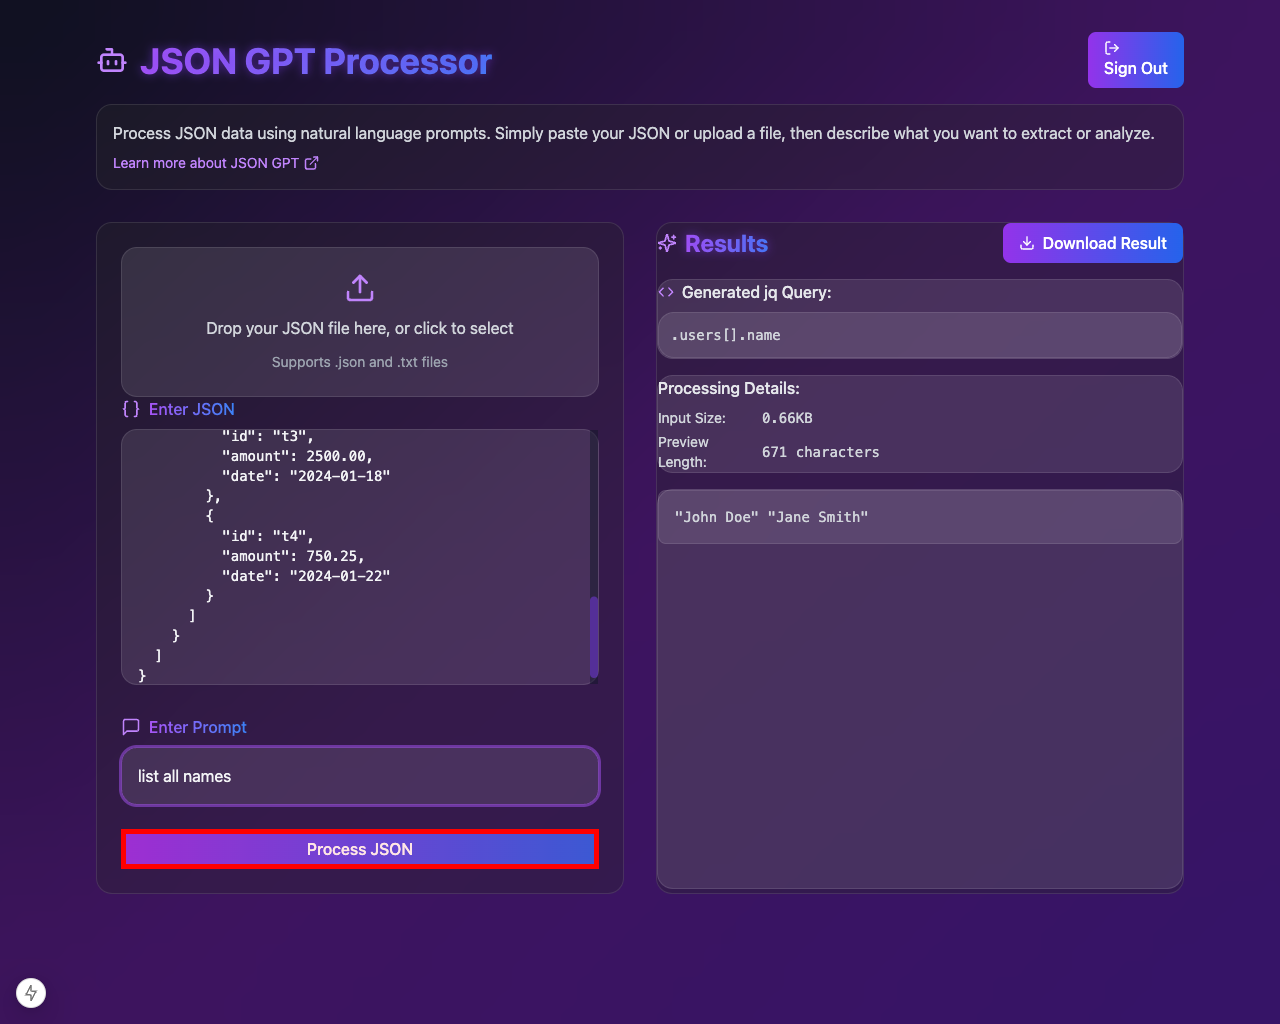Click the code brackets icon beside Generated jq Query

click(x=666, y=292)
